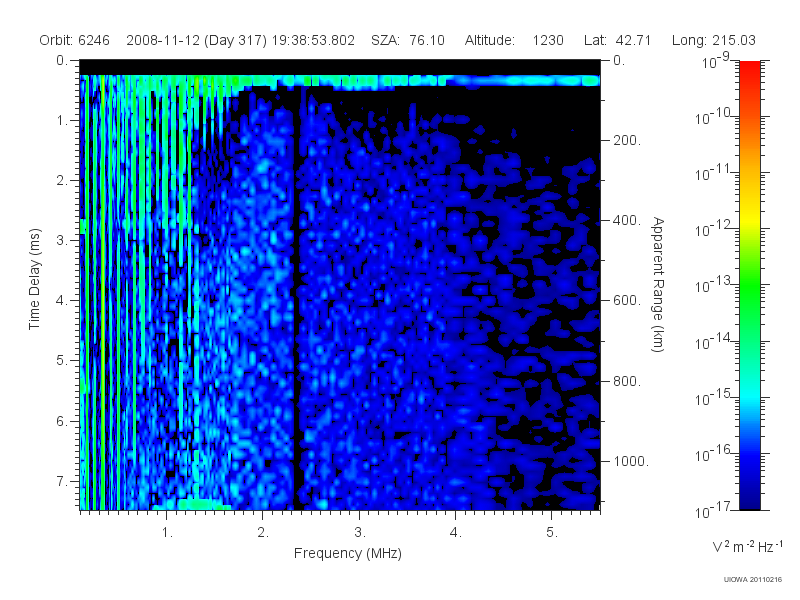Click the 4. tick label on time delay axis
The width and height of the screenshot is (800, 600).
pos(62,301)
